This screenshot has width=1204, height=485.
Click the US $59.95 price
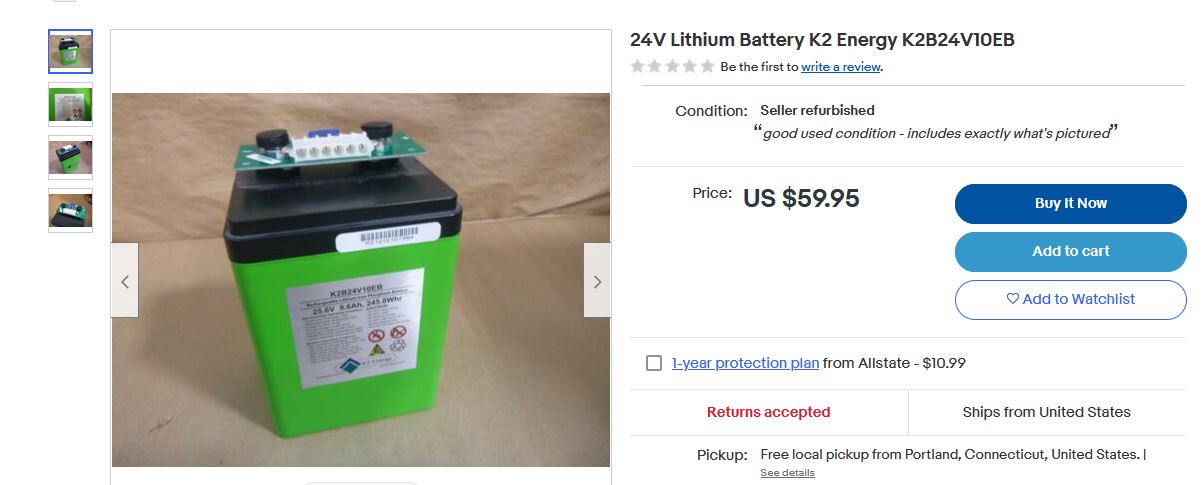801,198
